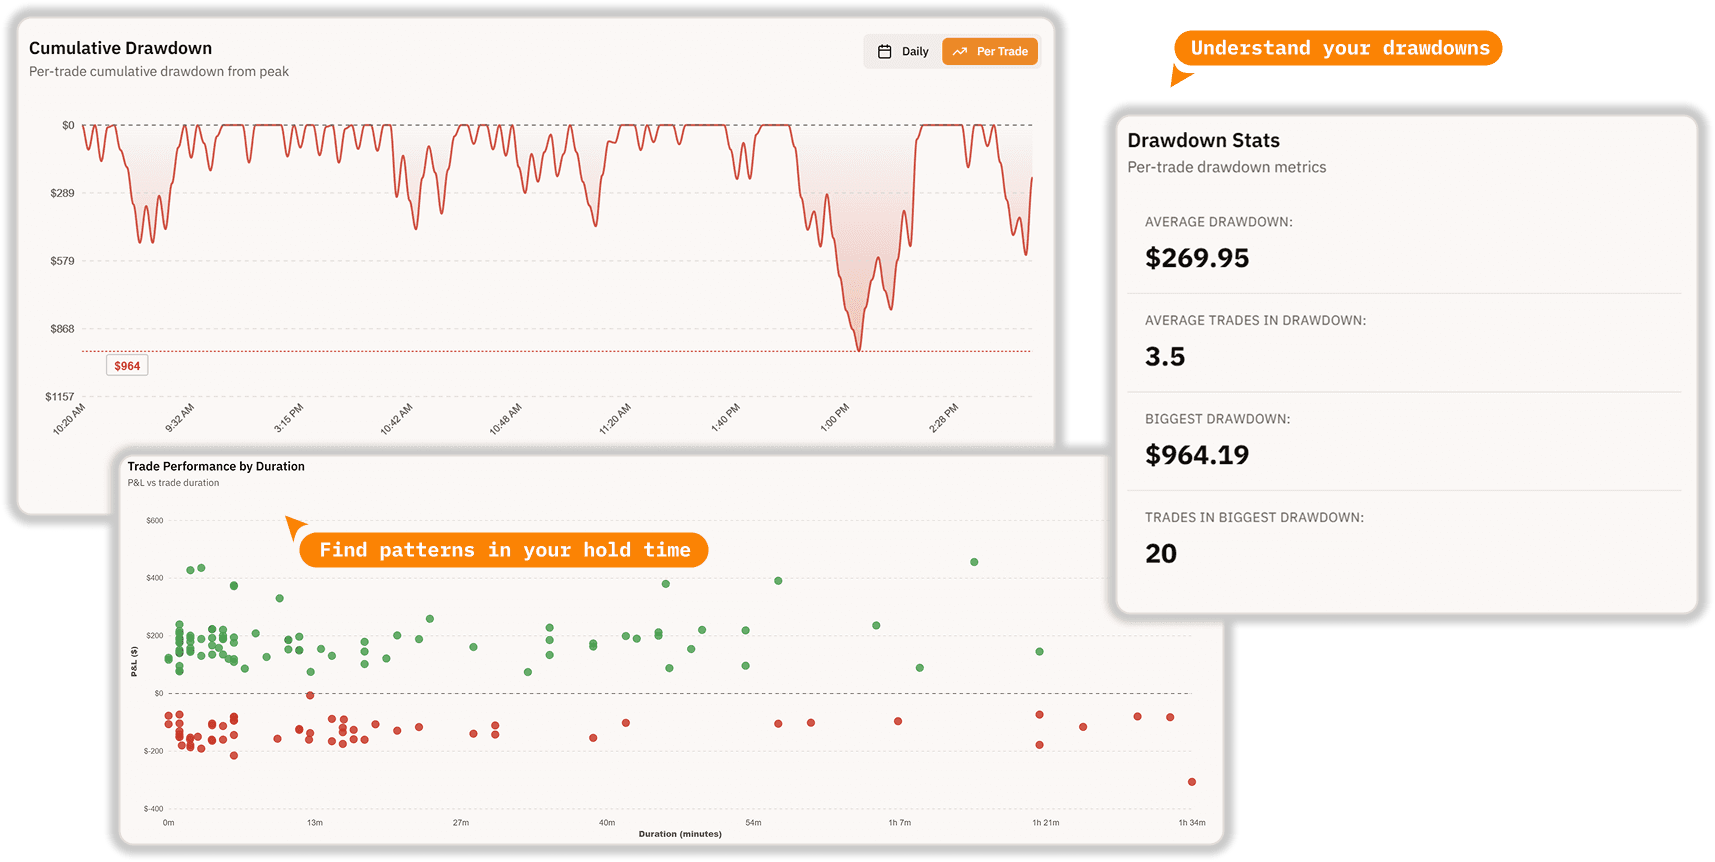The image size is (1715, 862).
Task: Click the red dot on the $0 line
Action: (310, 695)
